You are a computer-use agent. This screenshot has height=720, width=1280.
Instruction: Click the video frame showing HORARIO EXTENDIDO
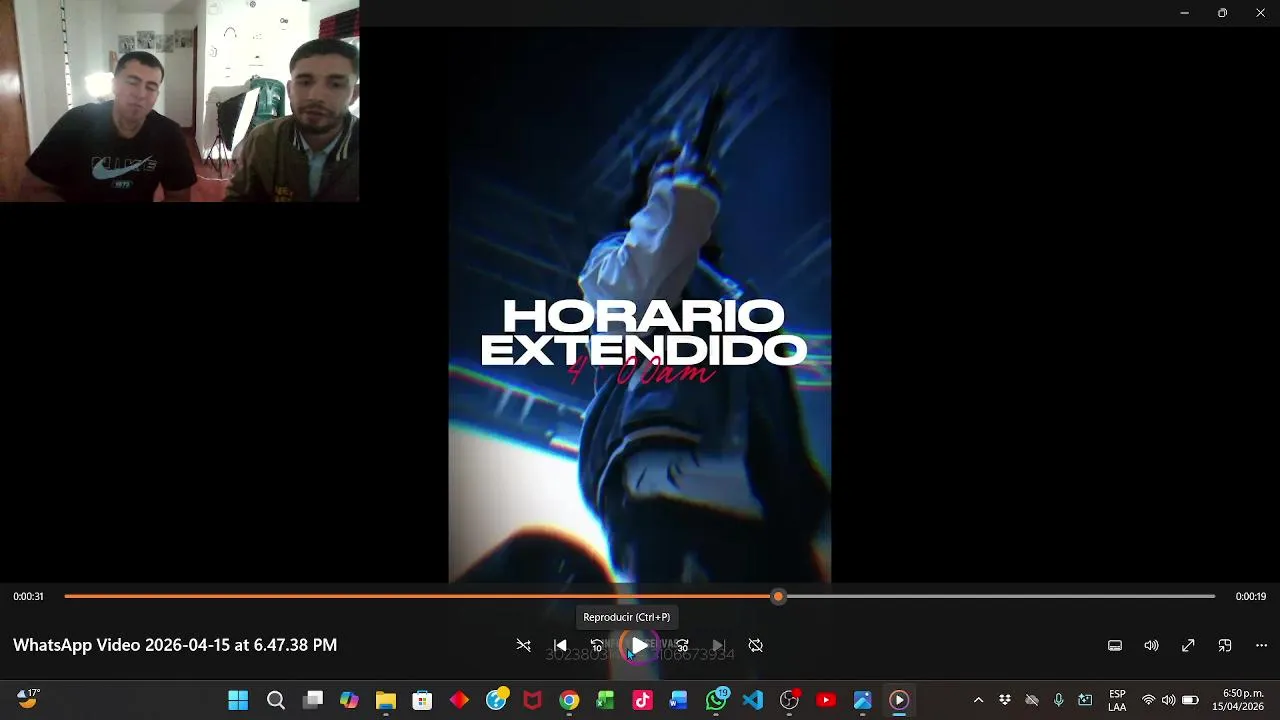(640, 304)
